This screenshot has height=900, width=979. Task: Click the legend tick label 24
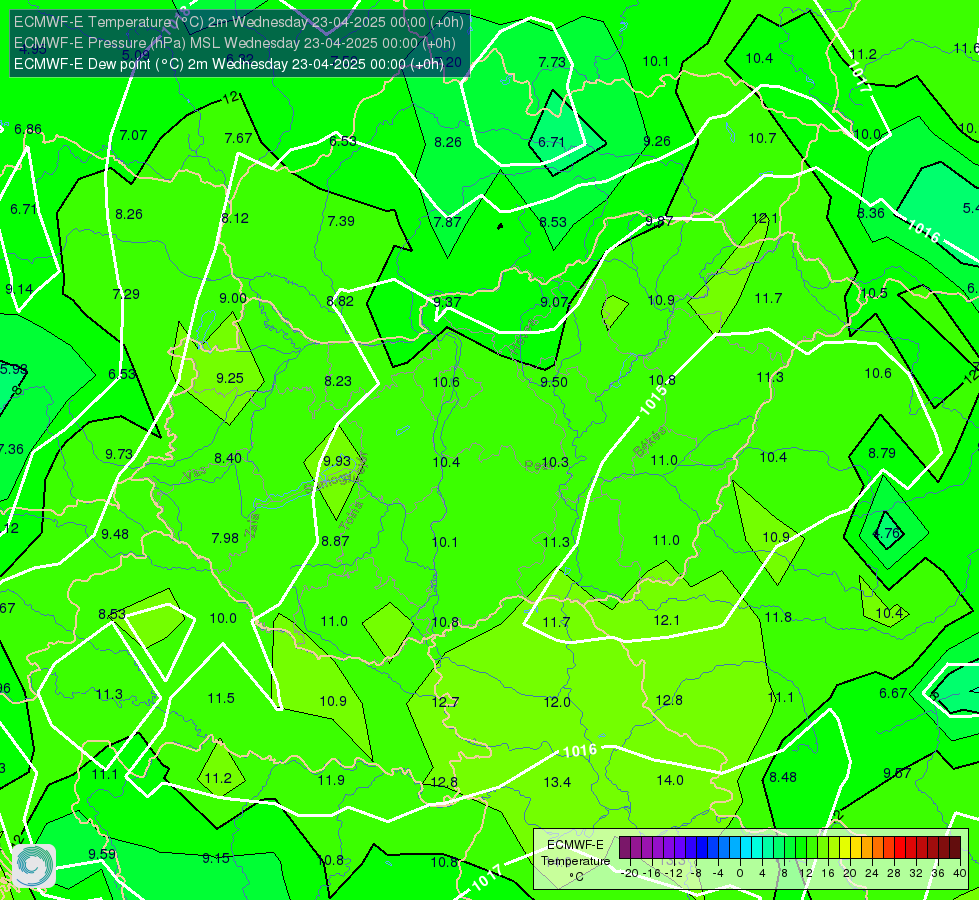[872, 873]
